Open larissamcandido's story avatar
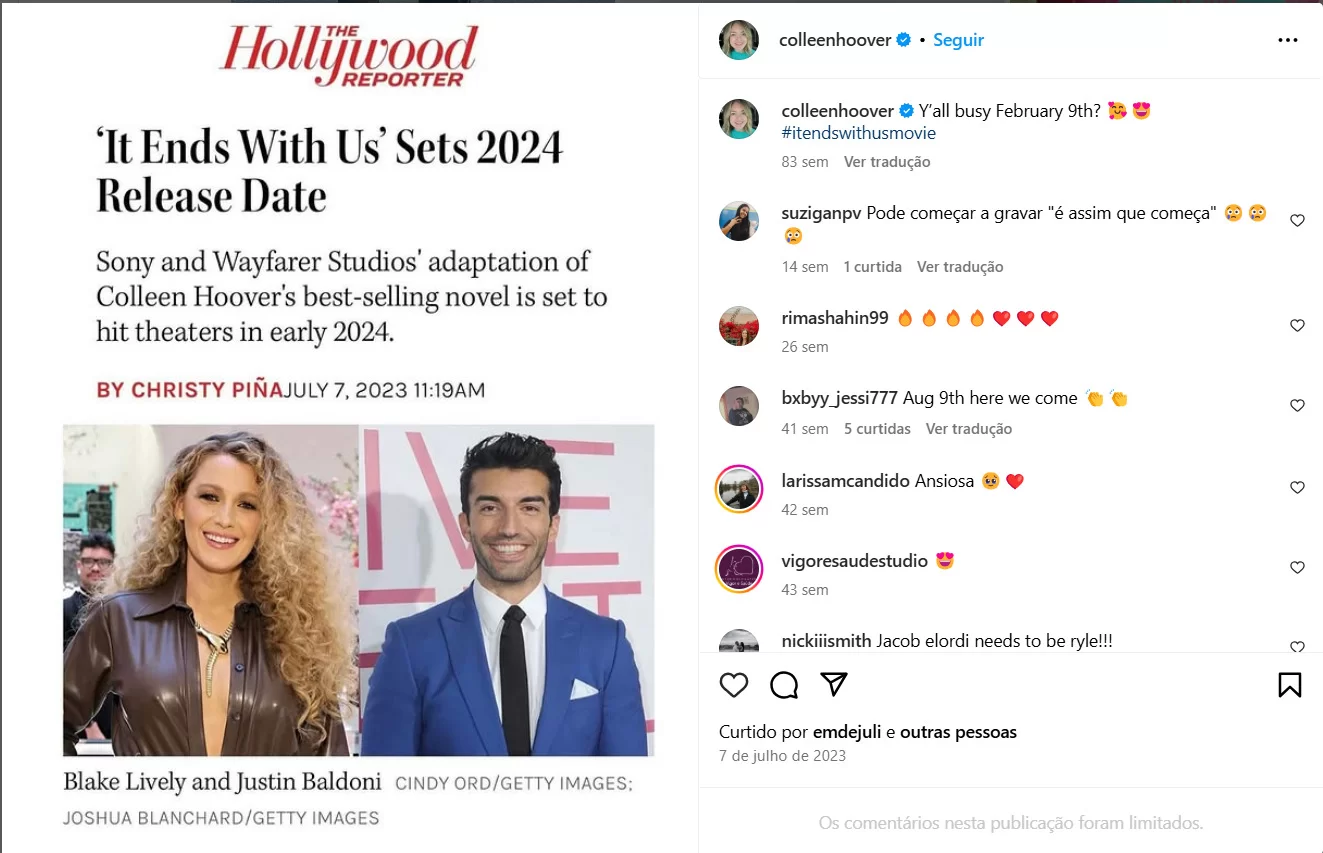 click(739, 488)
